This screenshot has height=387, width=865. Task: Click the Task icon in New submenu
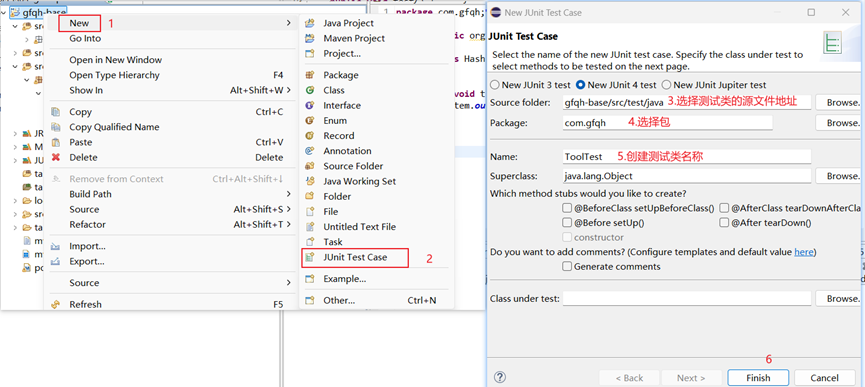310,241
